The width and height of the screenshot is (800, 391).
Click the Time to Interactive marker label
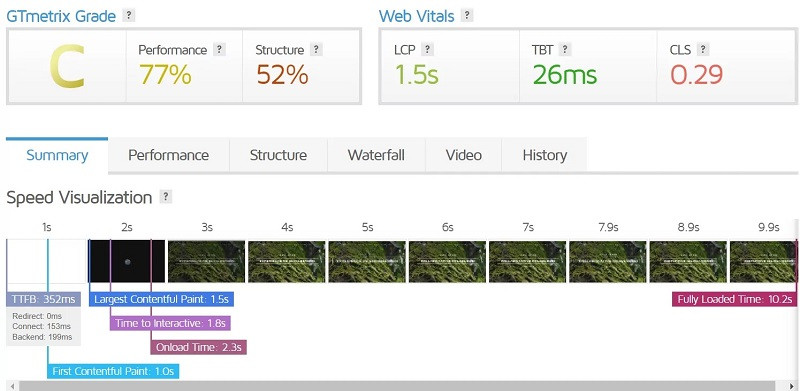coord(170,323)
